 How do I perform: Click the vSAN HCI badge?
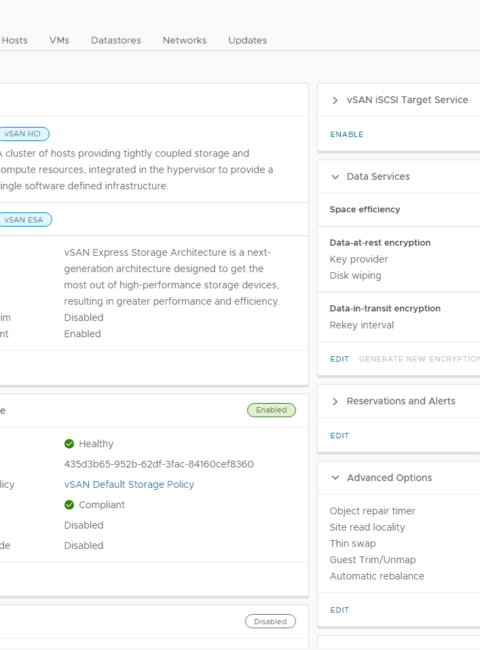coord(23,134)
